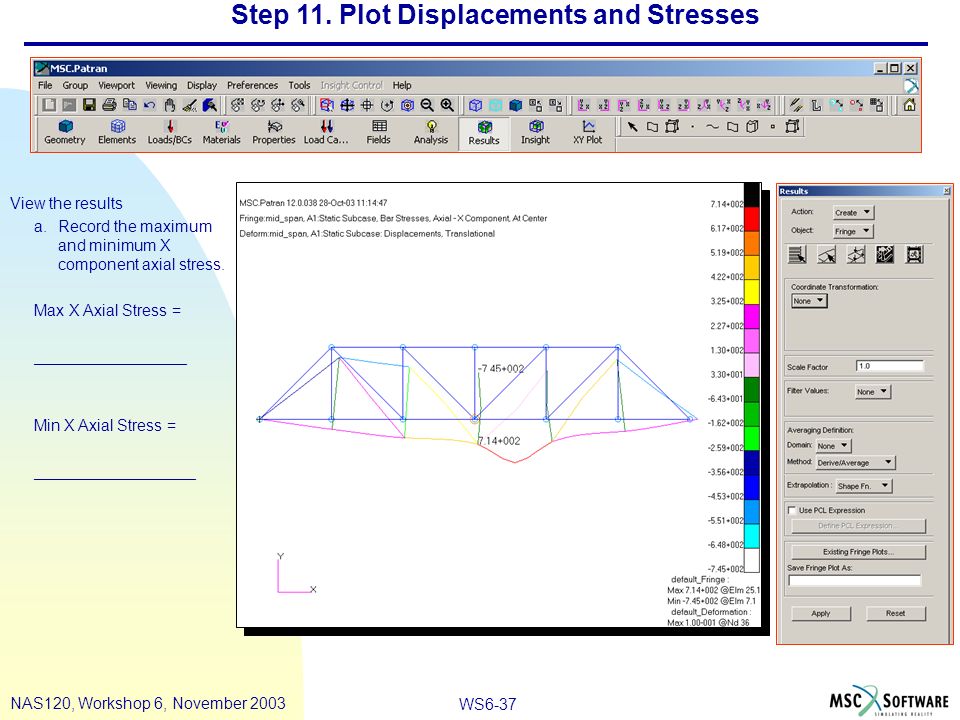
Task: Click the Scale Factor input field
Action: point(889,366)
